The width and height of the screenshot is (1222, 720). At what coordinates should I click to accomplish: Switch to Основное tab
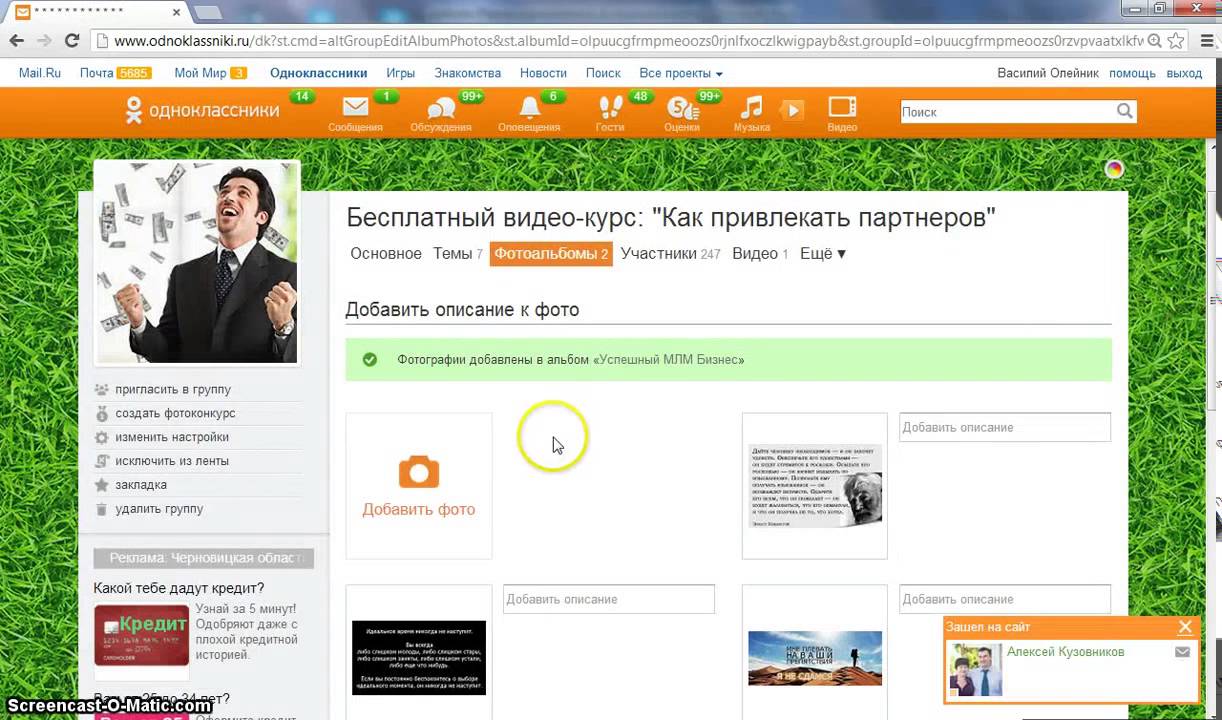click(x=386, y=254)
